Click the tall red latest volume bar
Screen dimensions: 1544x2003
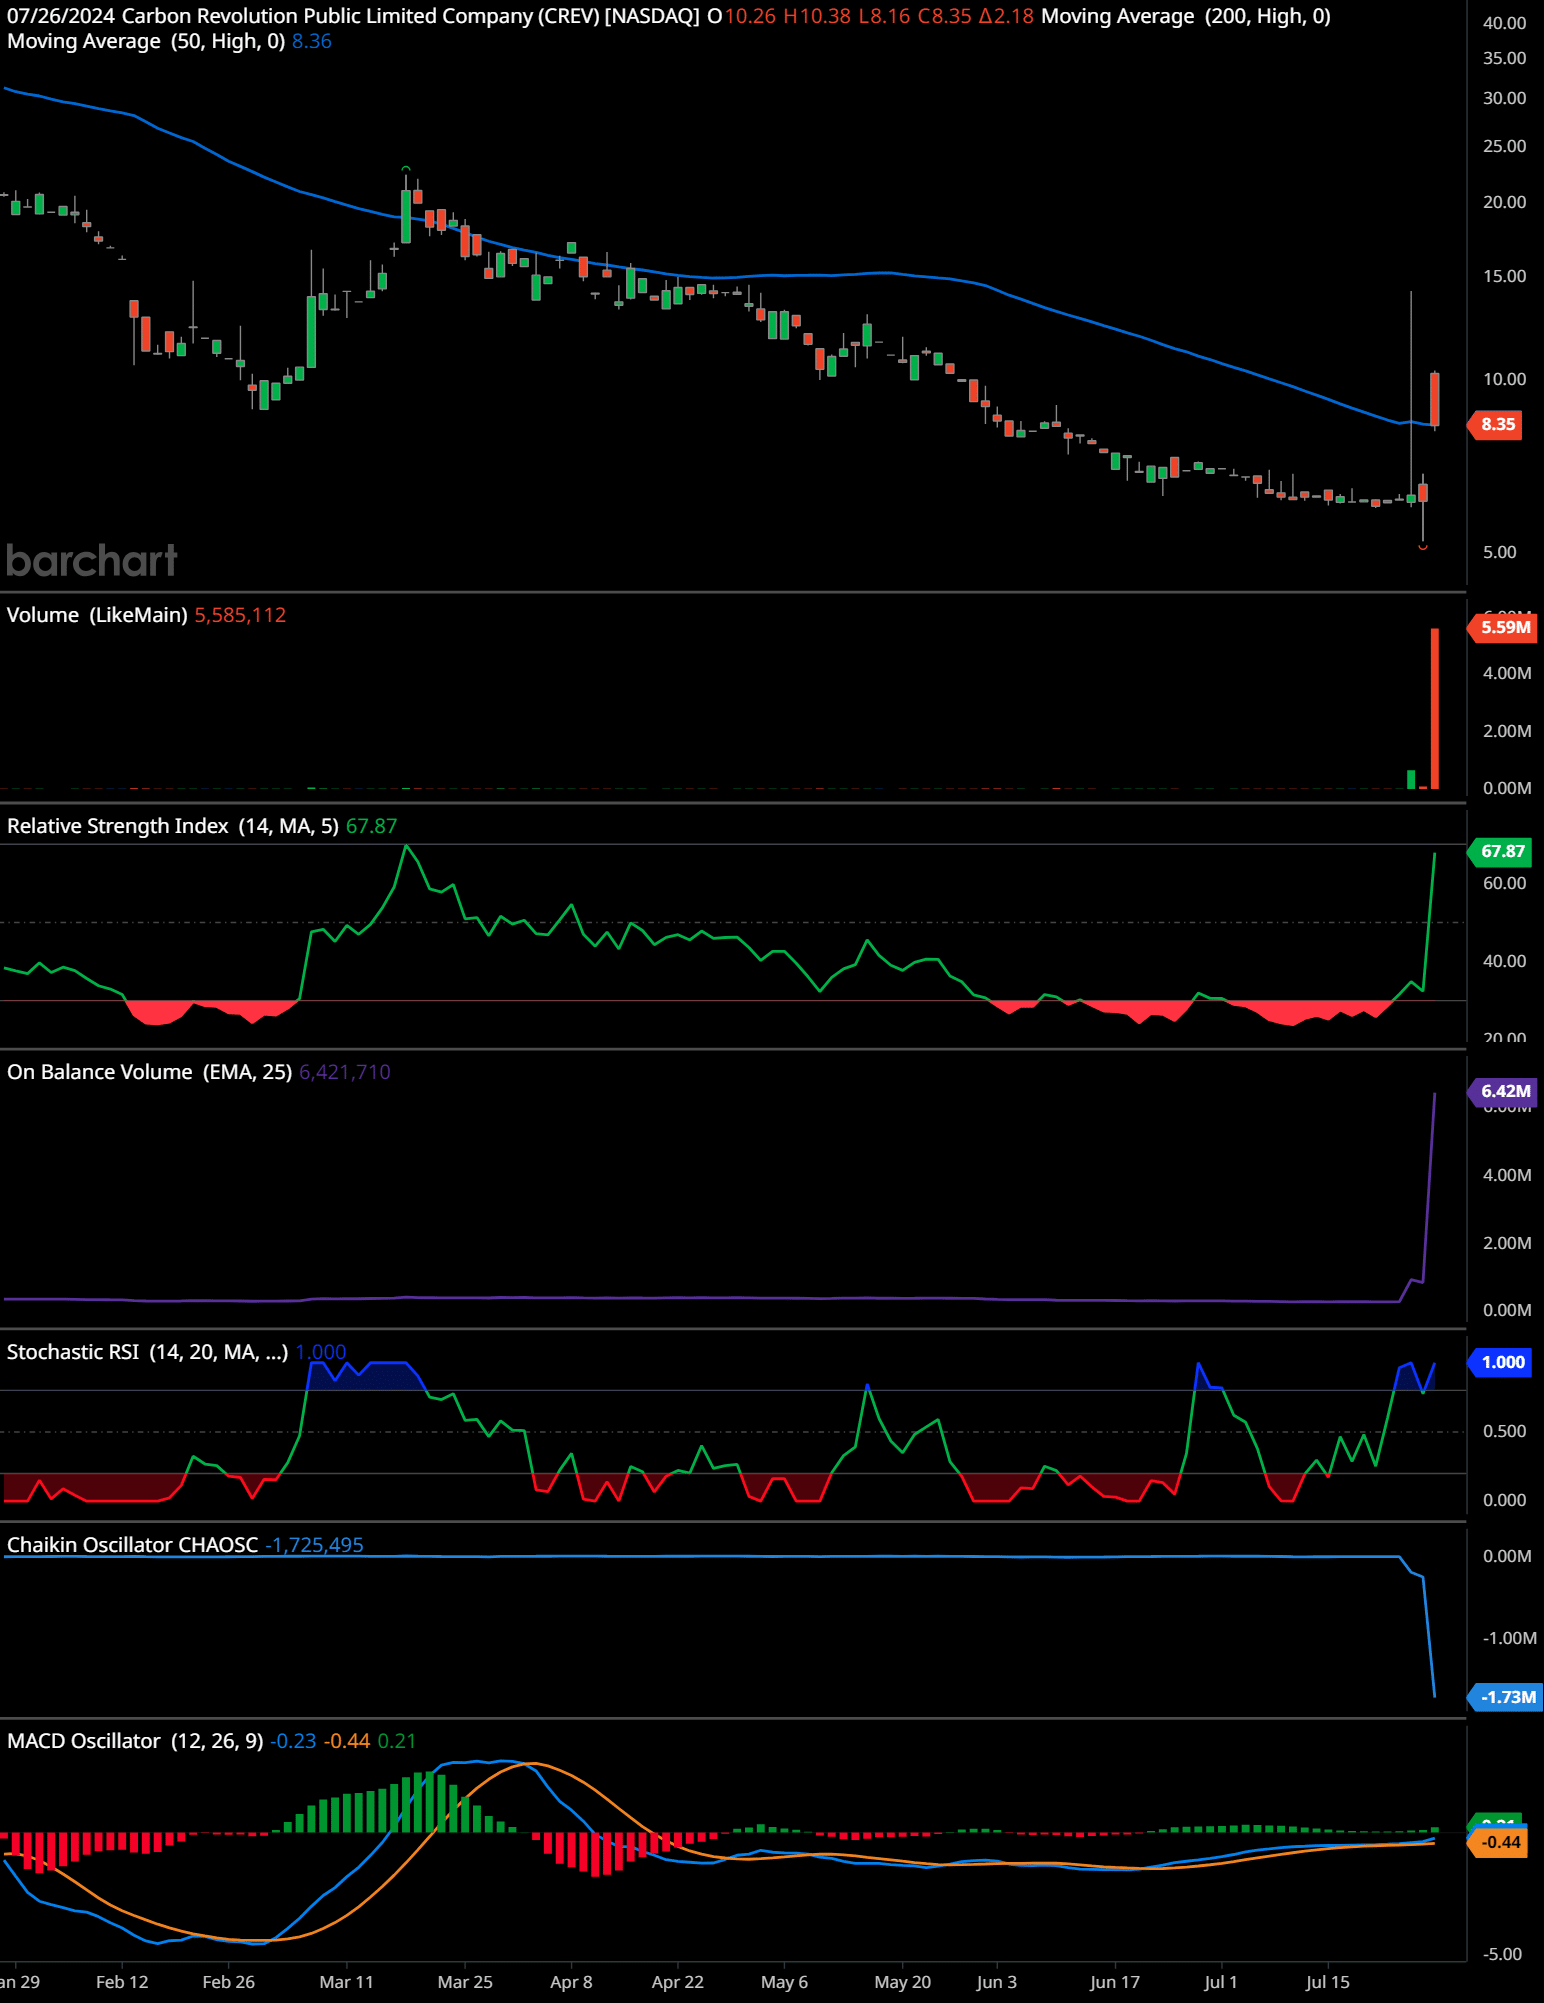click(x=1435, y=708)
